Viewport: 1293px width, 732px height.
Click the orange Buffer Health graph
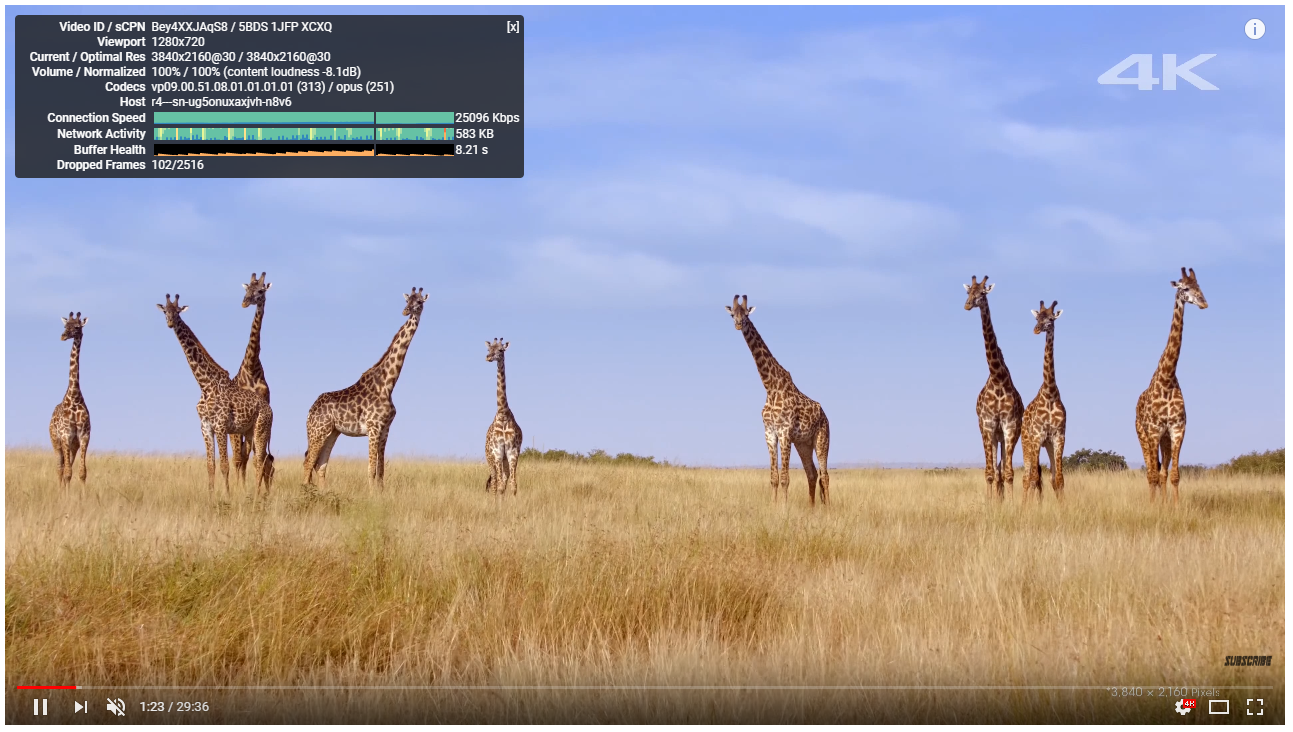[303, 150]
